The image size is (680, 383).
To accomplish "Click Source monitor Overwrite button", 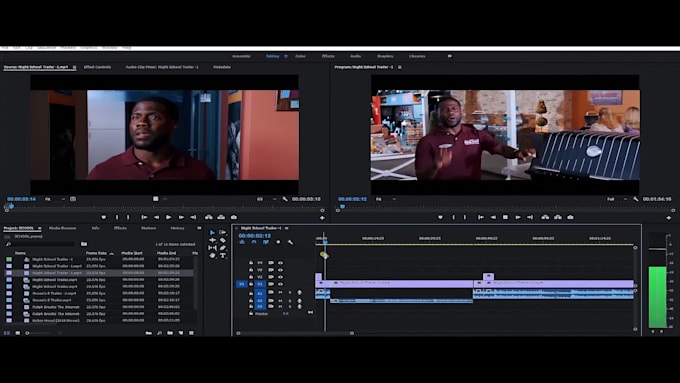I will tap(221, 217).
